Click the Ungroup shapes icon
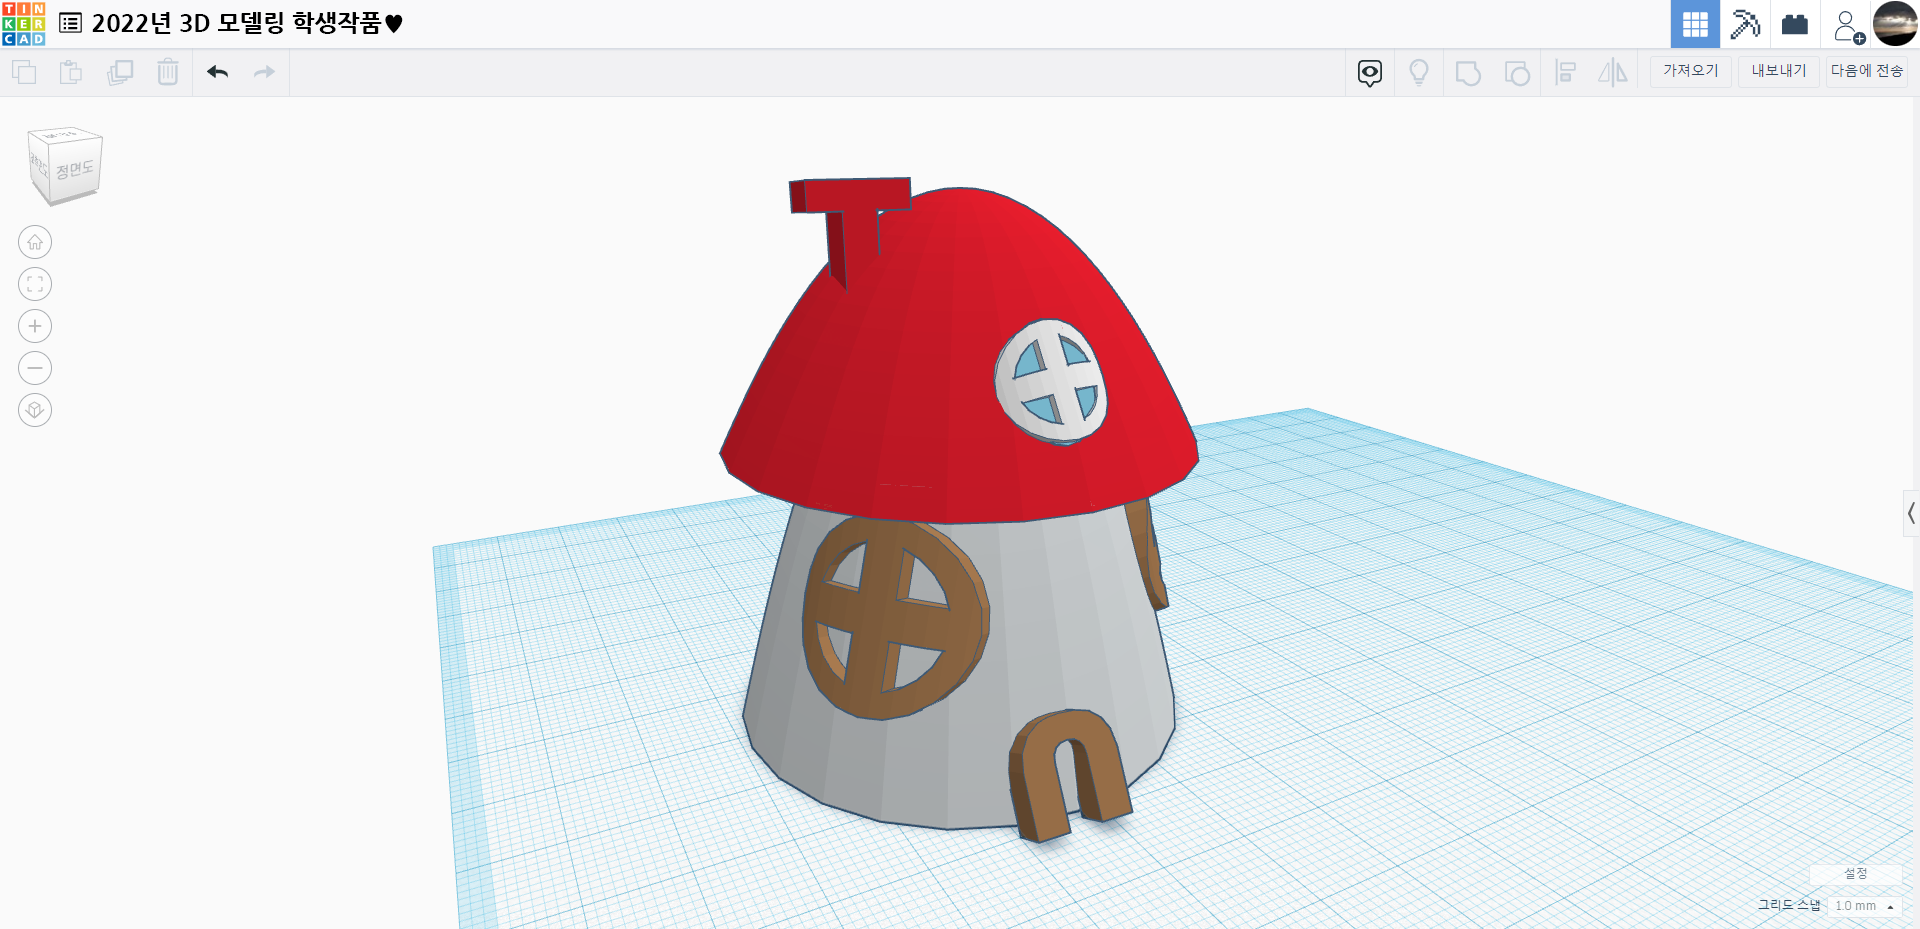This screenshot has height=929, width=1920. (x=1517, y=73)
